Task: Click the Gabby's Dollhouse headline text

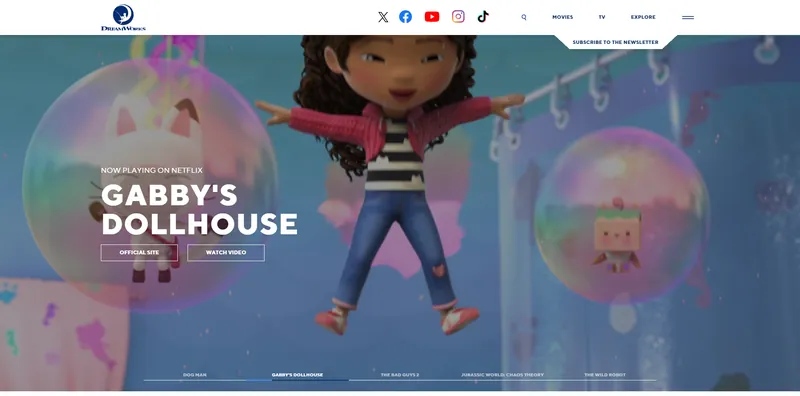Action: pos(199,209)
